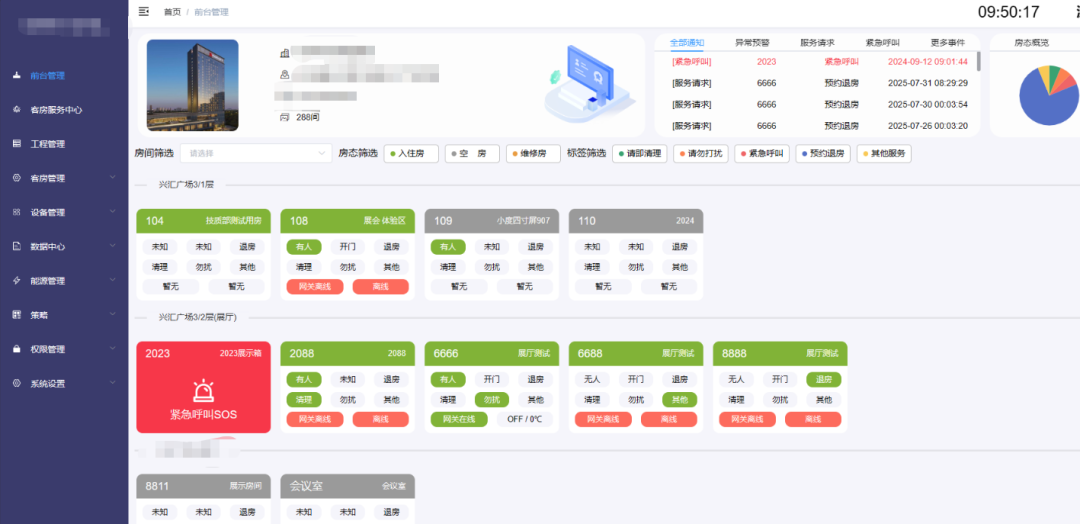Click 退房 status in room 8888
This screenshot has height=524, width=1080.
click(824, 379)
